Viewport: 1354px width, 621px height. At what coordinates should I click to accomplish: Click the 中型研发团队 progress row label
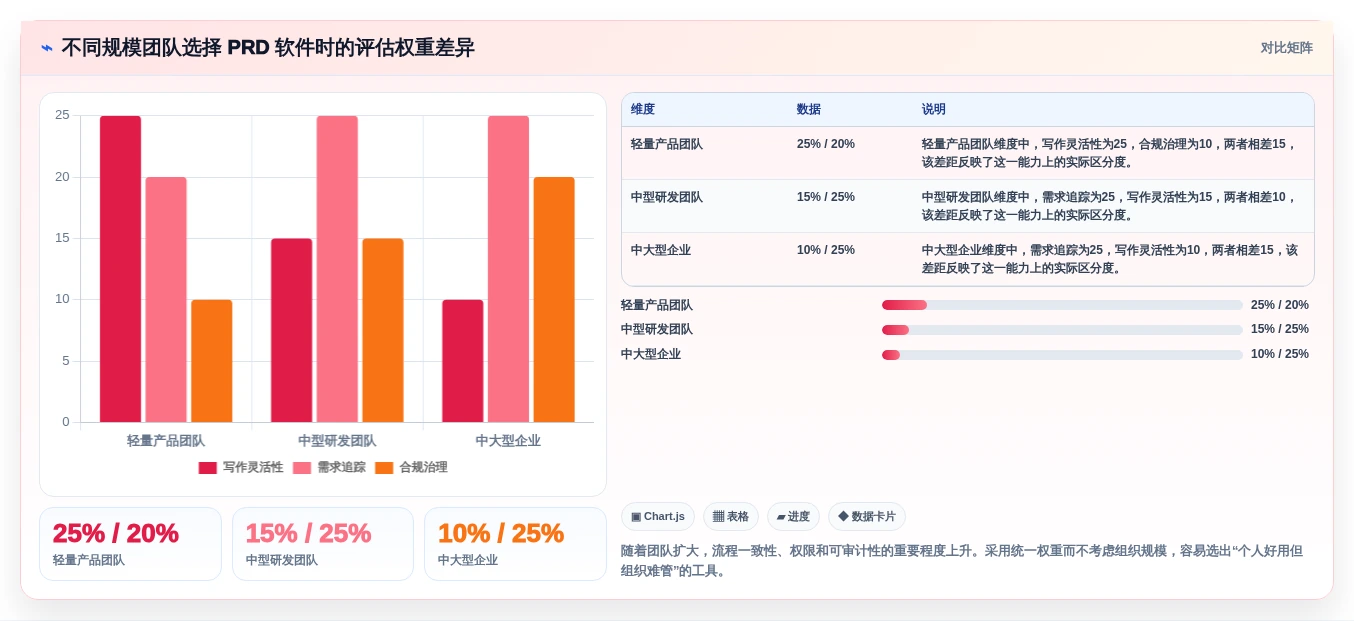657,330
